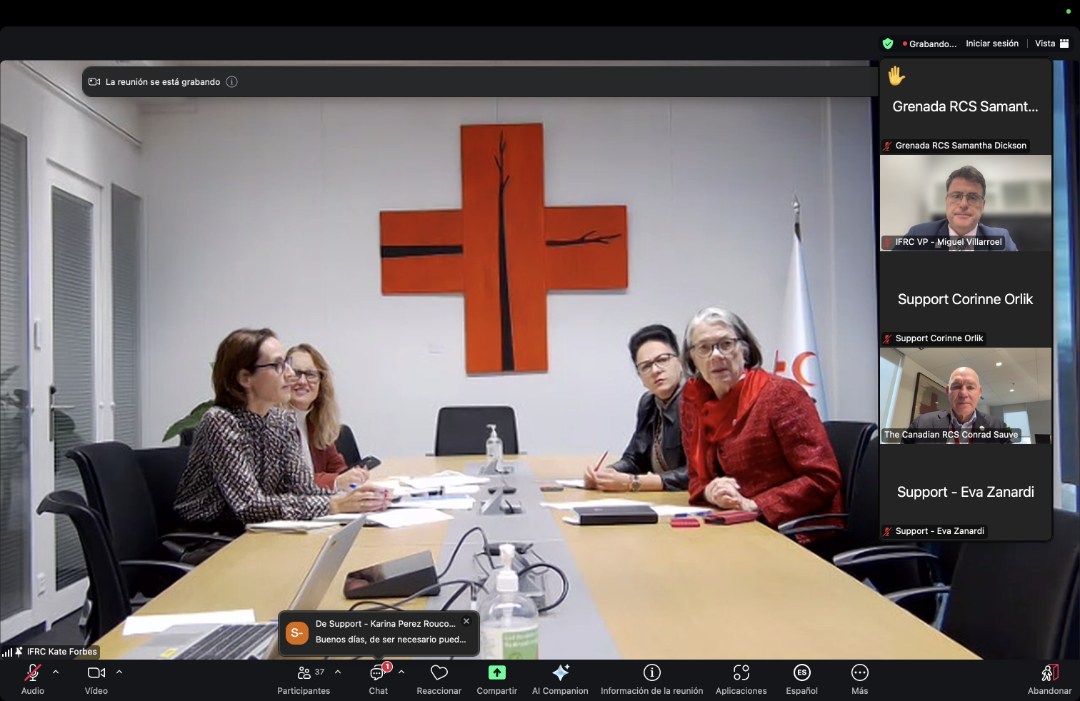The height and width of the screenshot is (701, 1080).
Task: Open the Participantes panel
Action: click(x=304, y=678)
